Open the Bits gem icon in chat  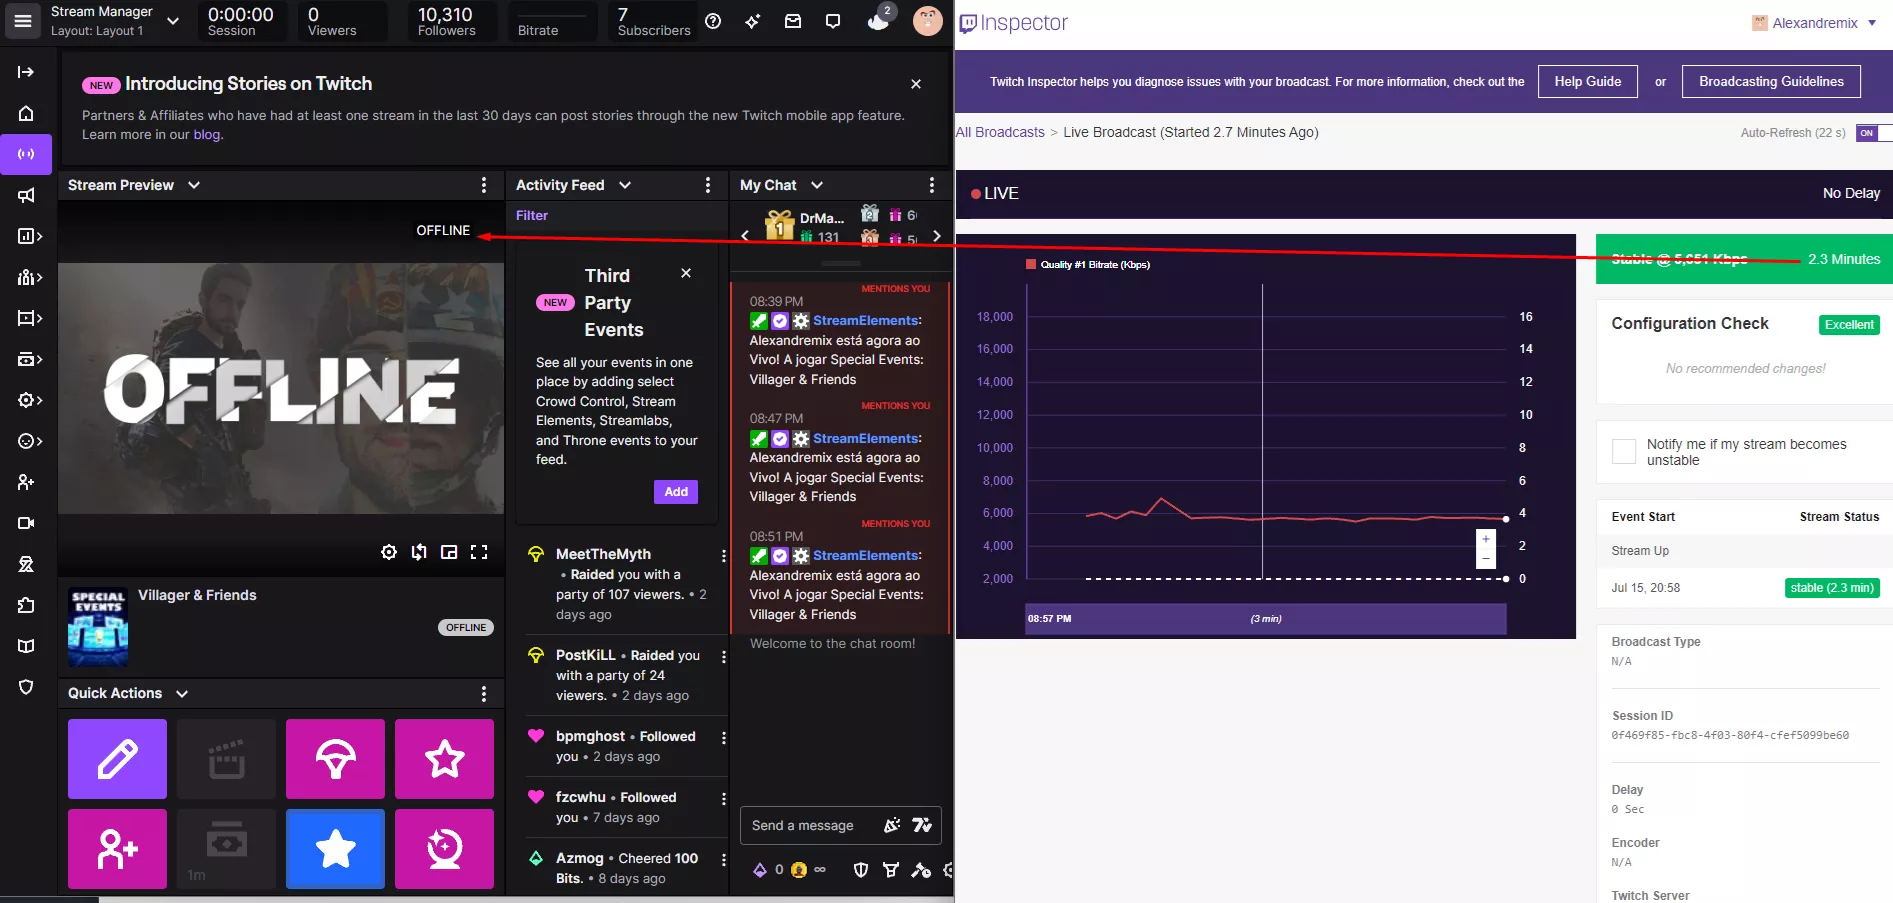[759, 870]
